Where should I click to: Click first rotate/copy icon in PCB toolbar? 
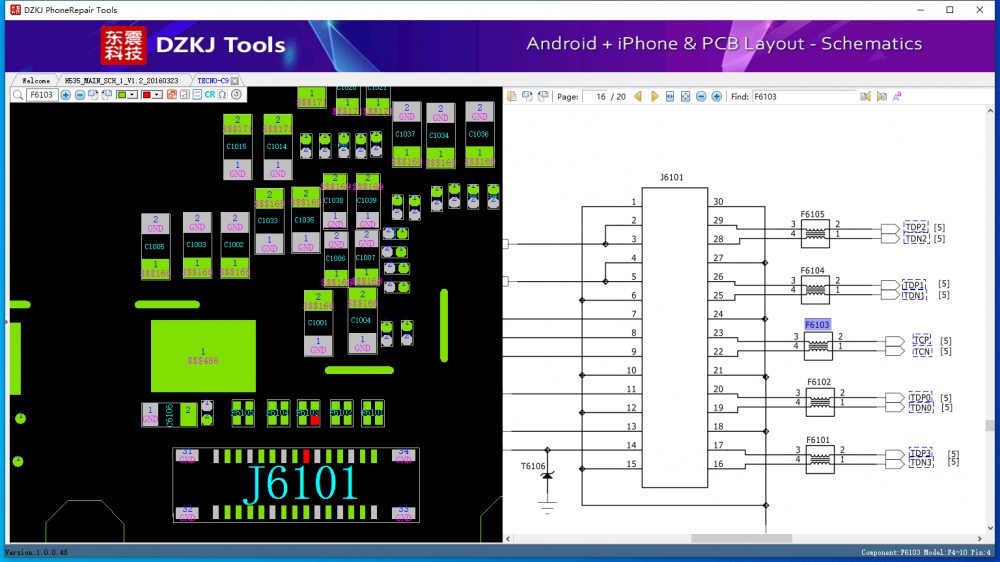point(93,95)
